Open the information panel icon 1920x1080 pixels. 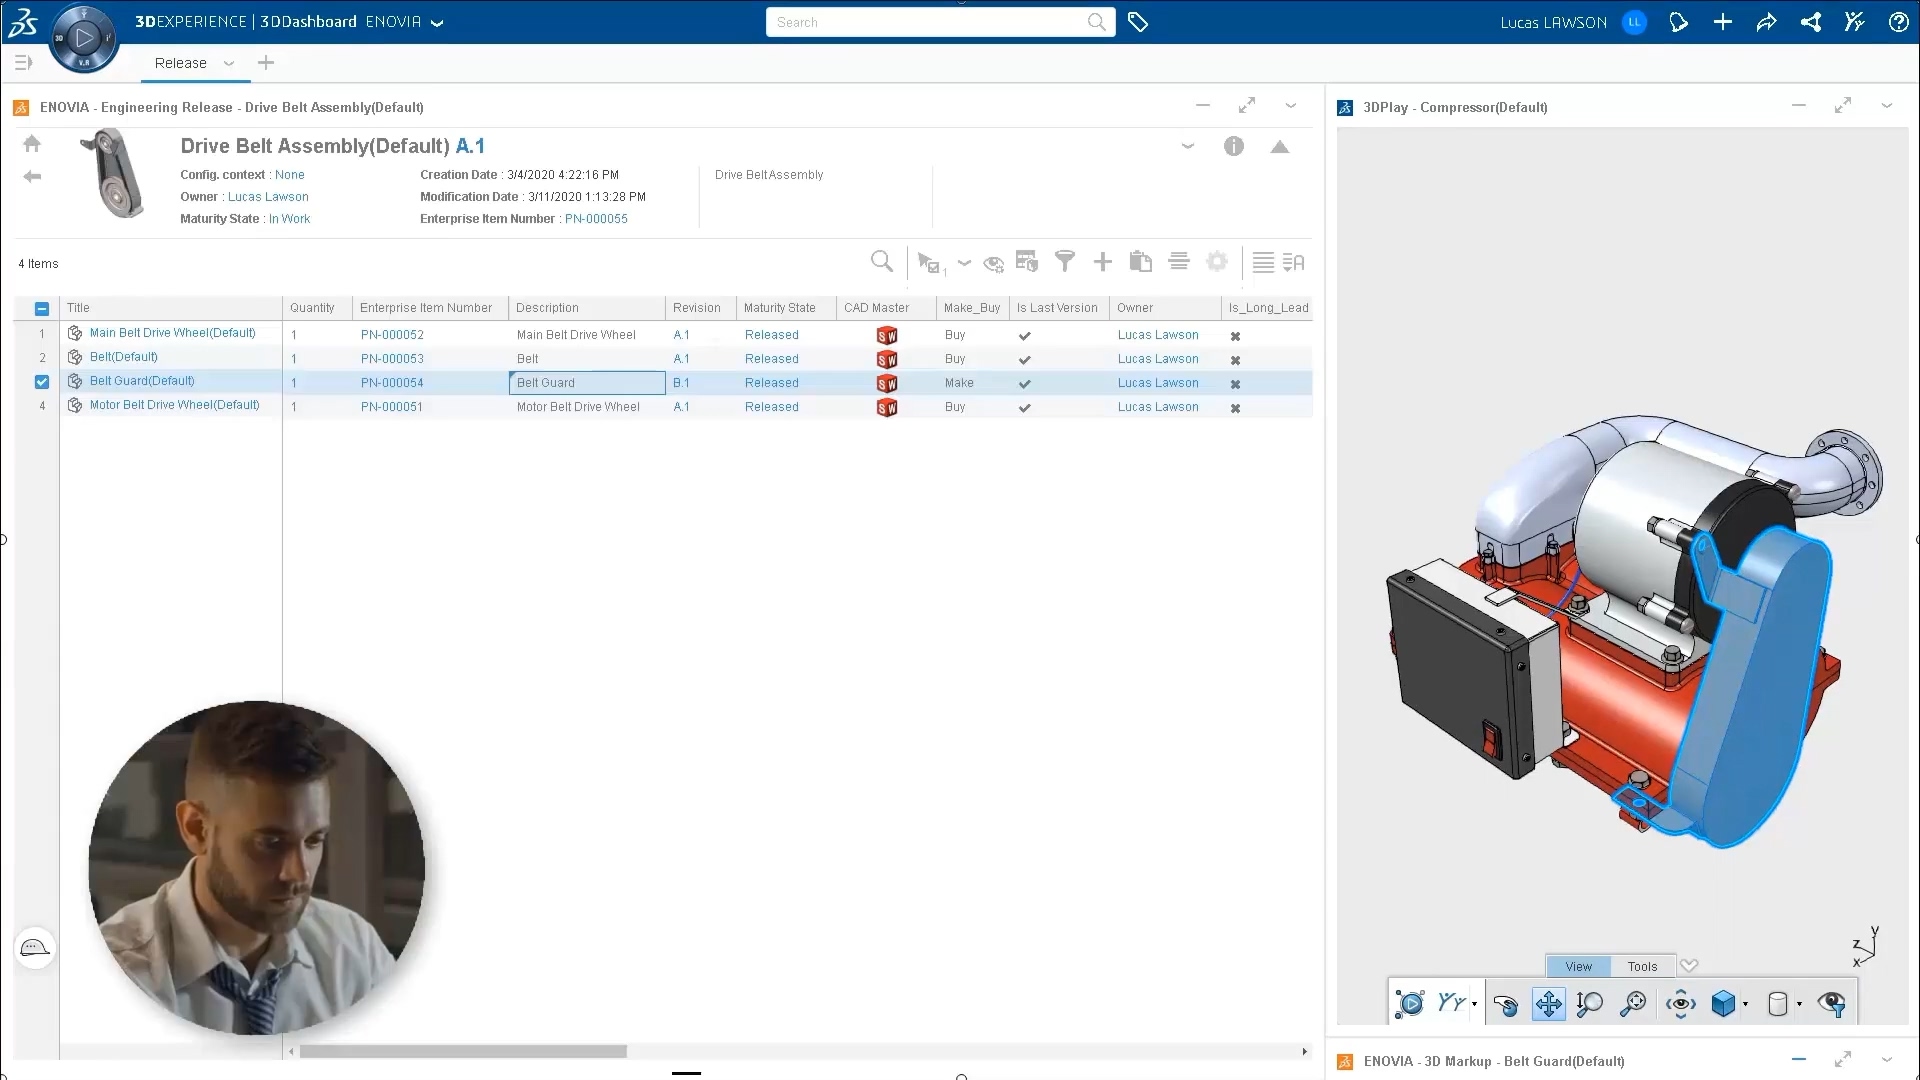[1234, 147]
